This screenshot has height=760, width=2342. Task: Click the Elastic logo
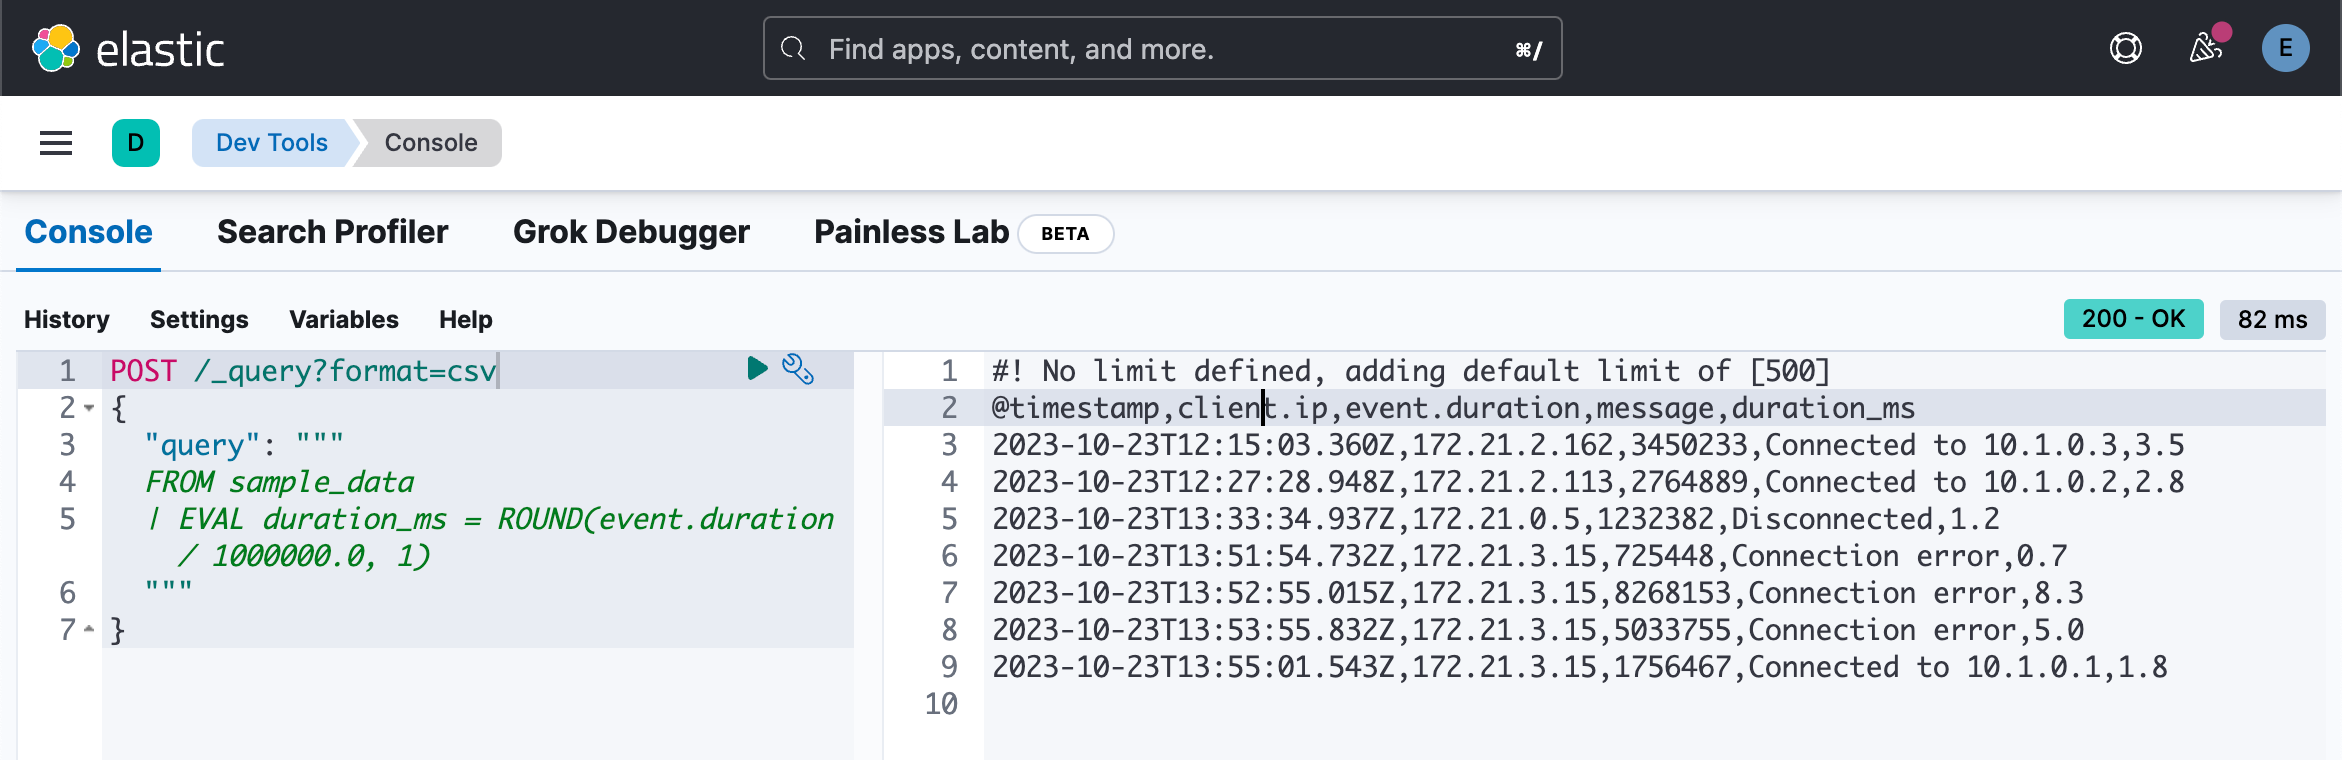128,48
